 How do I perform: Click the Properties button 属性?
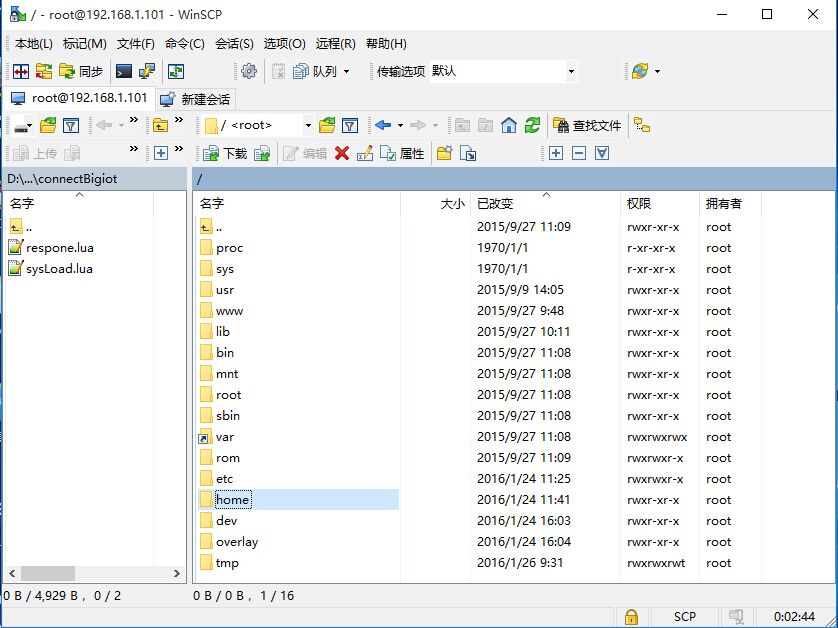(x=401, y=154)
